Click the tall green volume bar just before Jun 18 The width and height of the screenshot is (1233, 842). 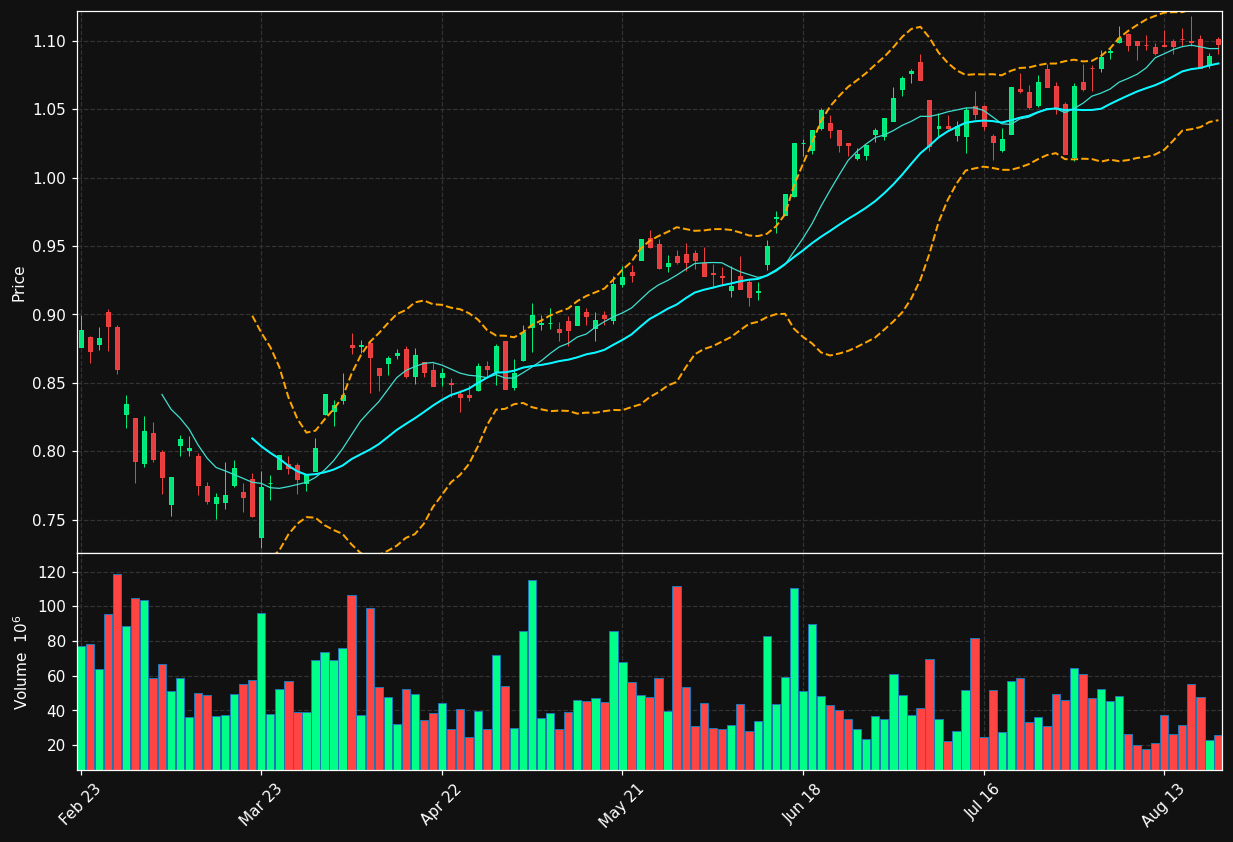[x=794, y=679]
